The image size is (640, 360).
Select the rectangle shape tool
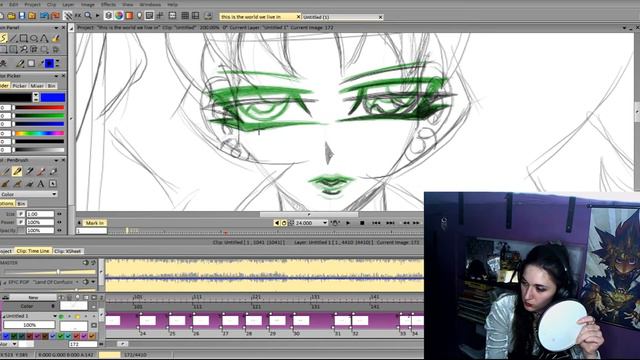tap(24, 38)
